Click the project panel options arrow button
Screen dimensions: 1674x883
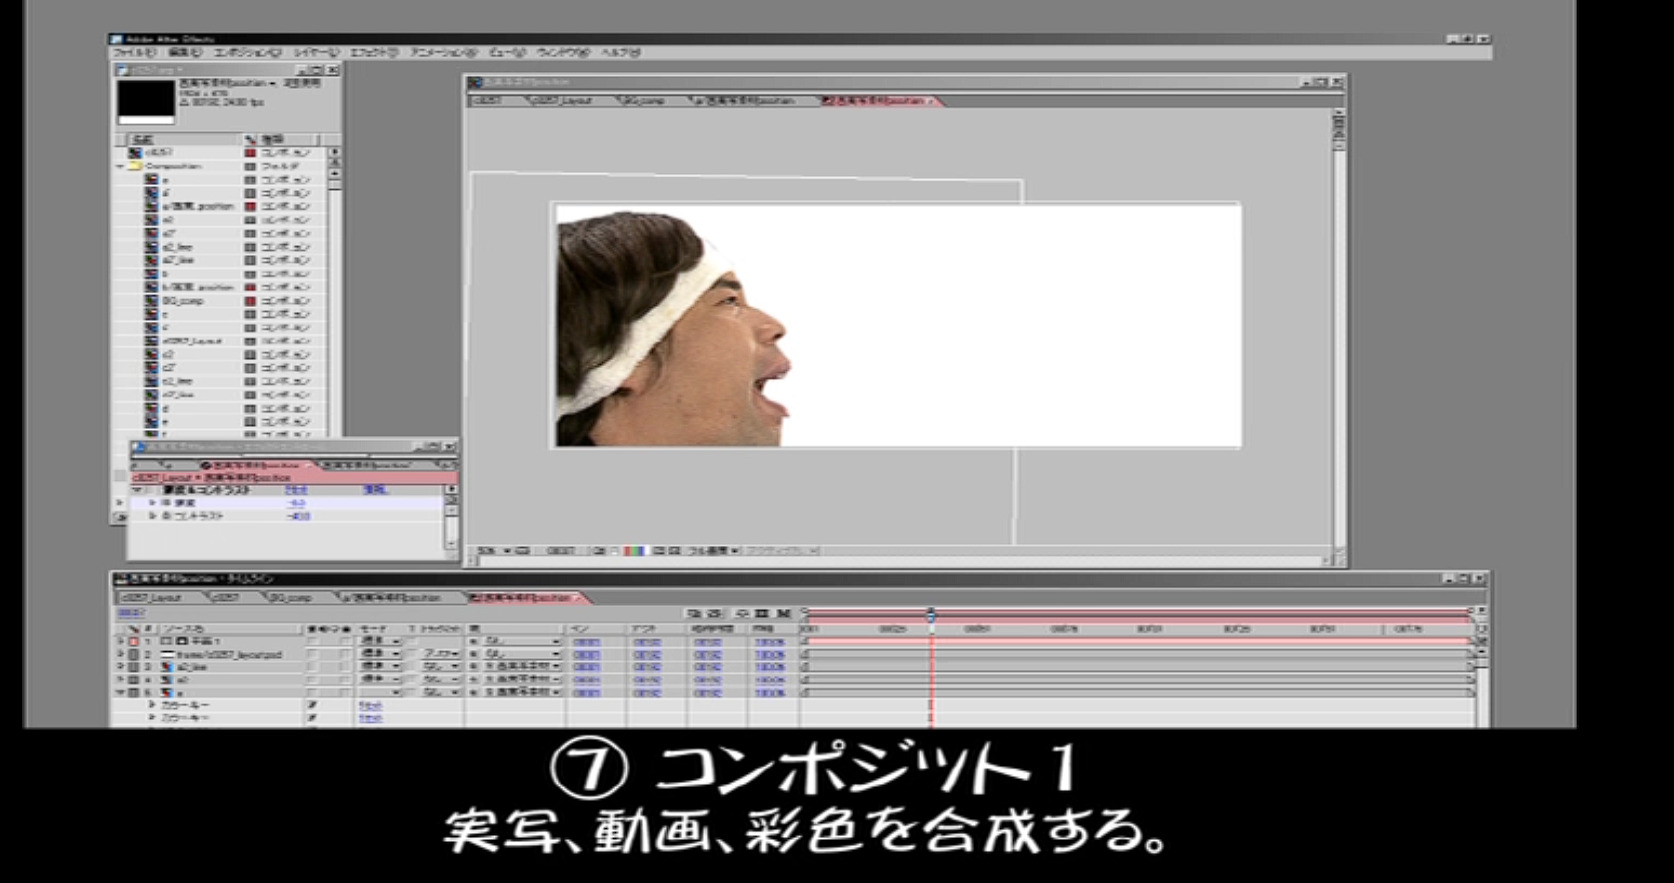click(333, 153)
